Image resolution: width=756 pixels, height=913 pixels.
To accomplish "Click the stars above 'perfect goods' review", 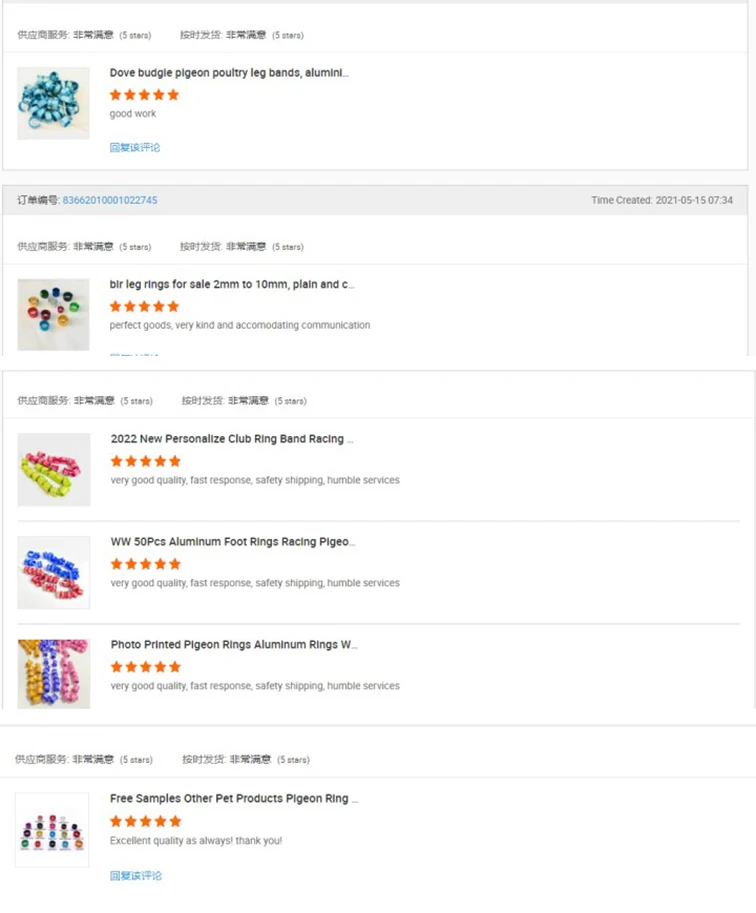I will (x=144, y=306).
